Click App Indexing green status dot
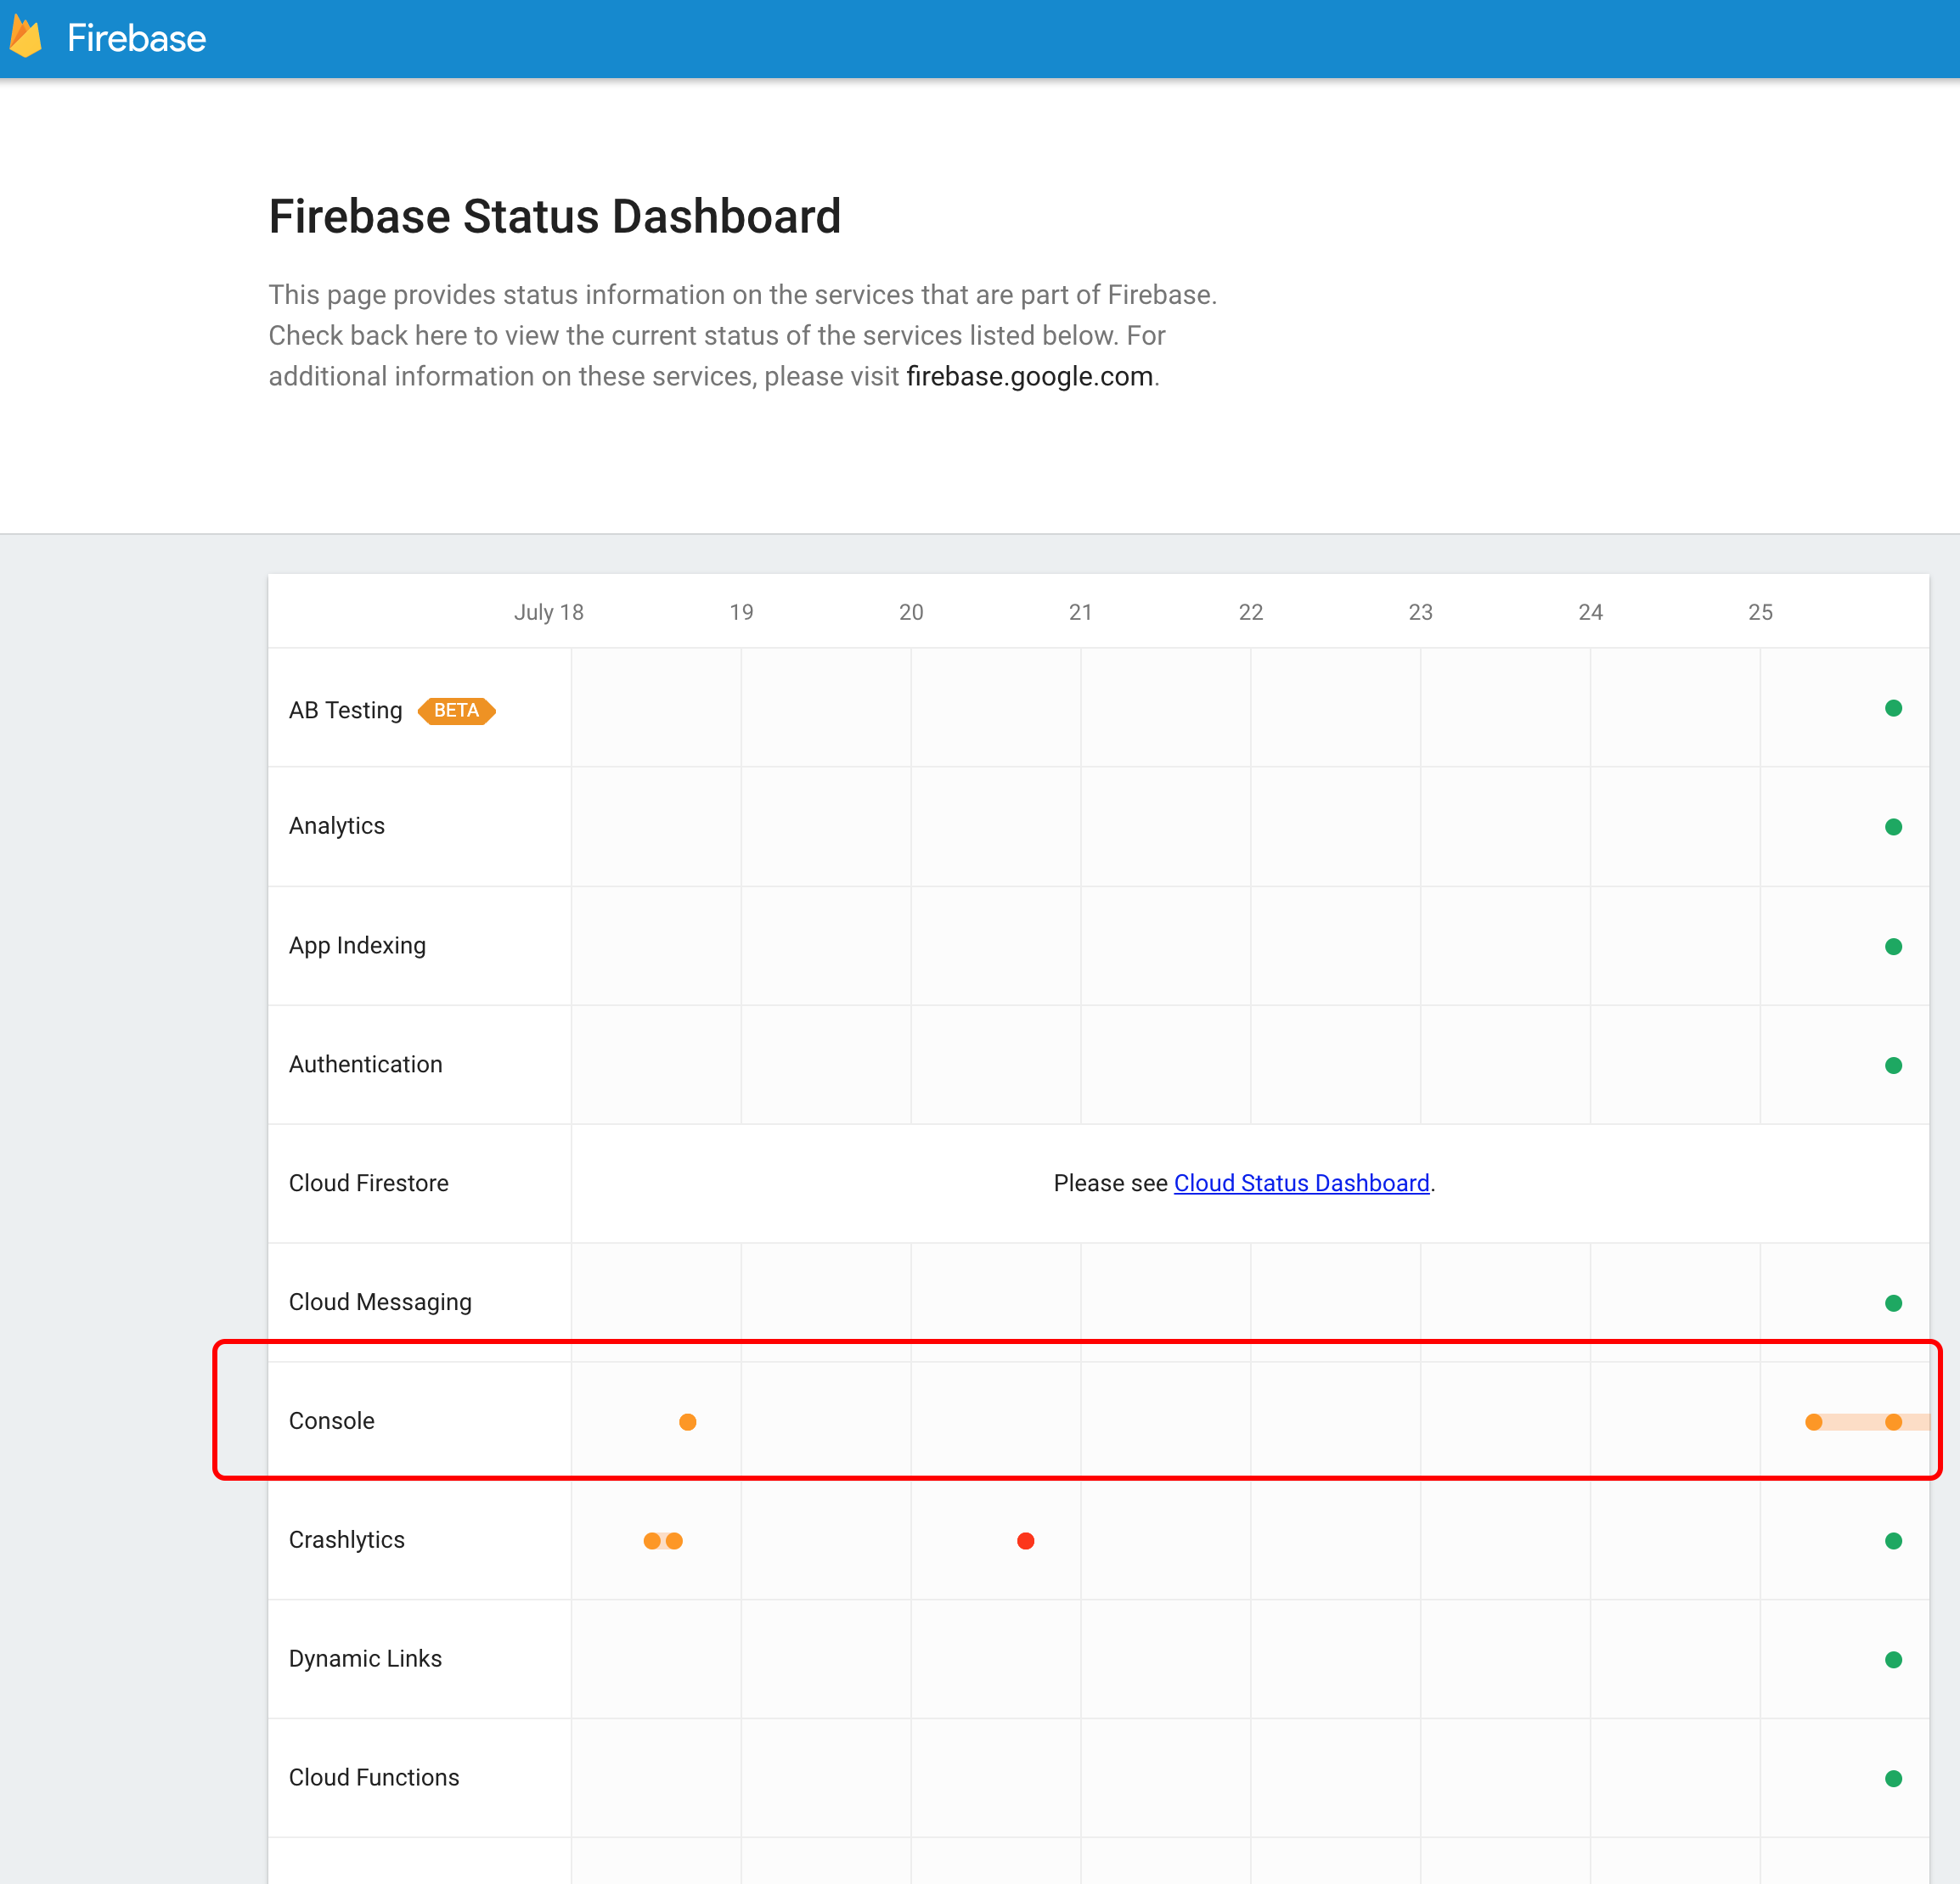Viewport: 1960px width, 1884px height. point(1892,946)
